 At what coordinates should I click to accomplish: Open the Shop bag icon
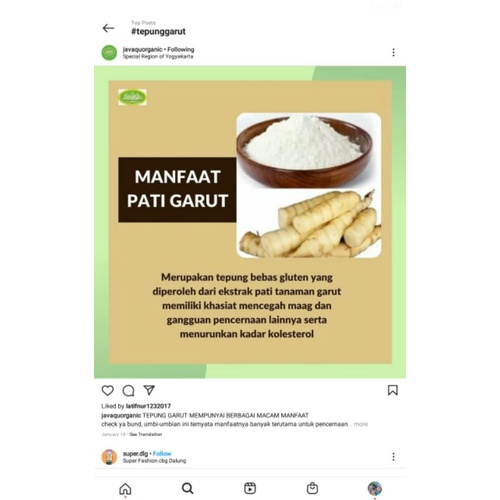[x=312, y=488]
